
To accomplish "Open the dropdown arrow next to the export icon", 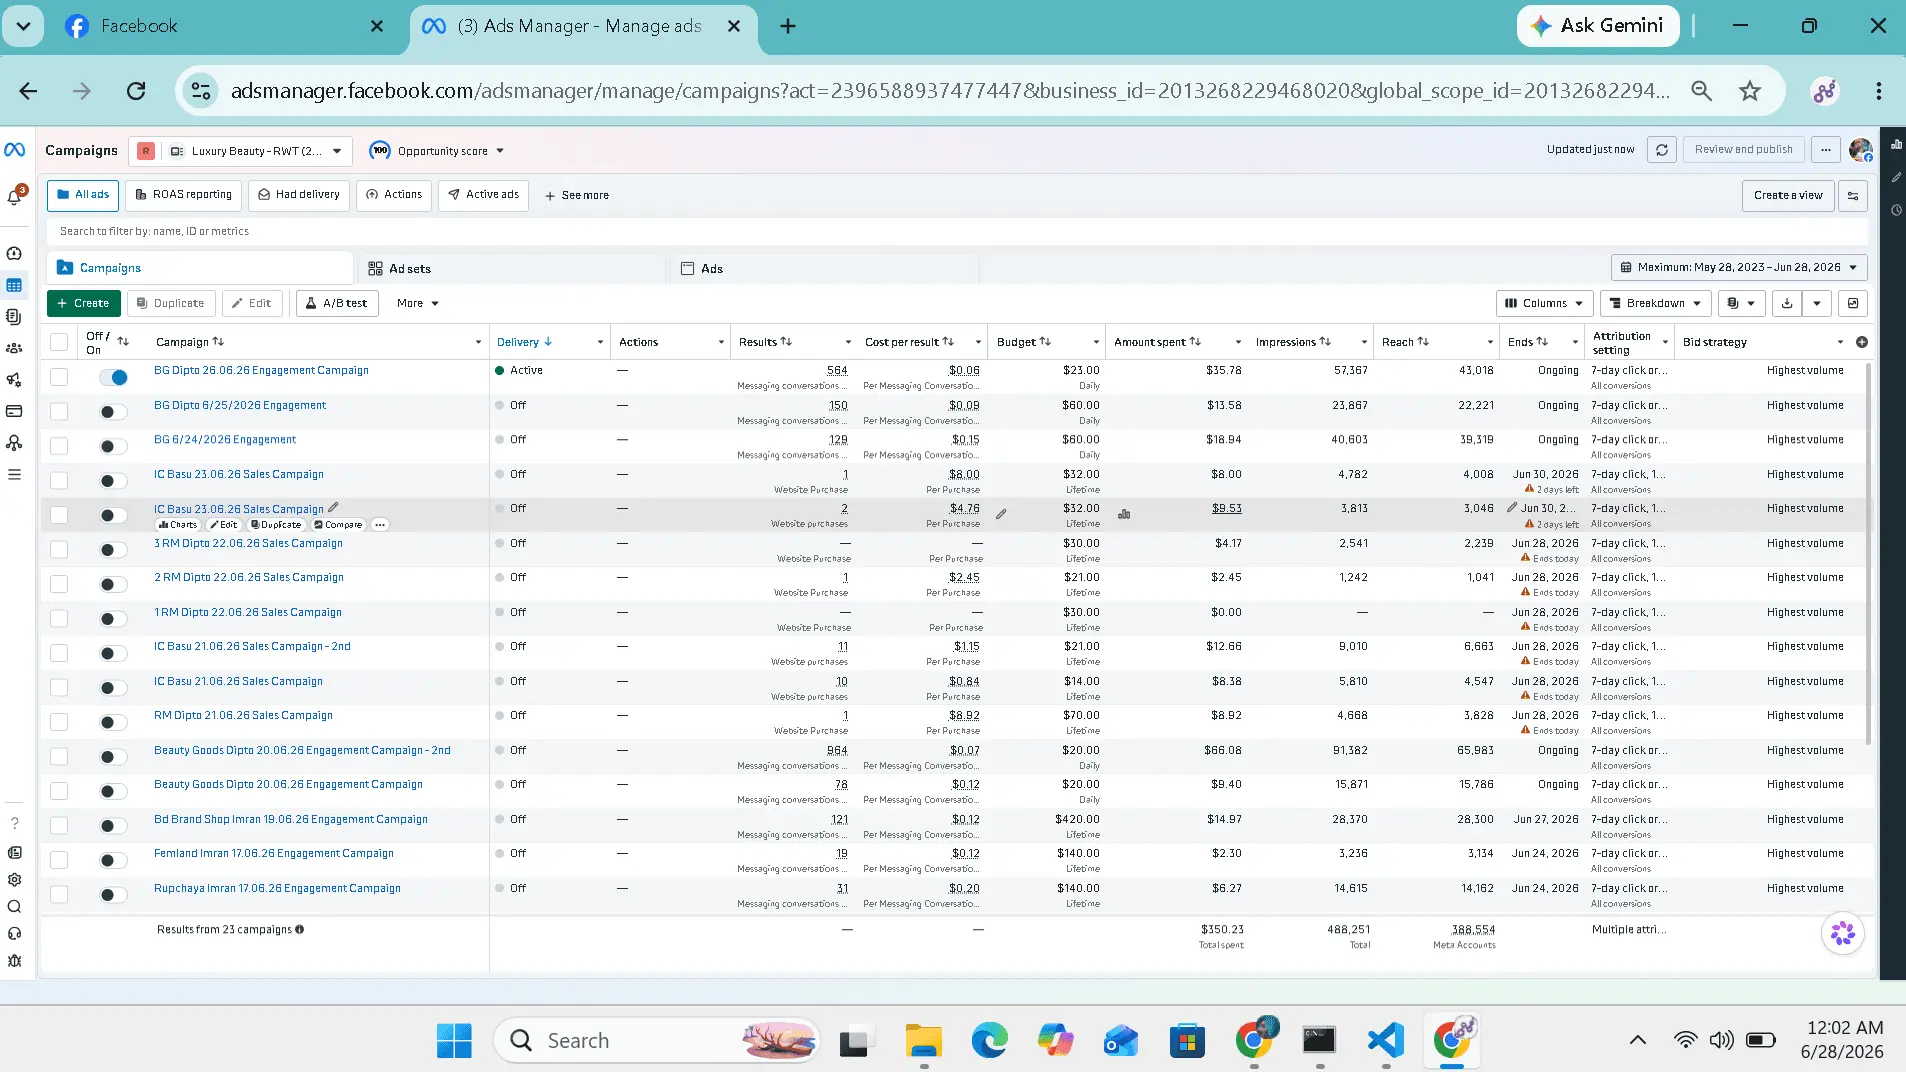I will [x=1817, y=303].
